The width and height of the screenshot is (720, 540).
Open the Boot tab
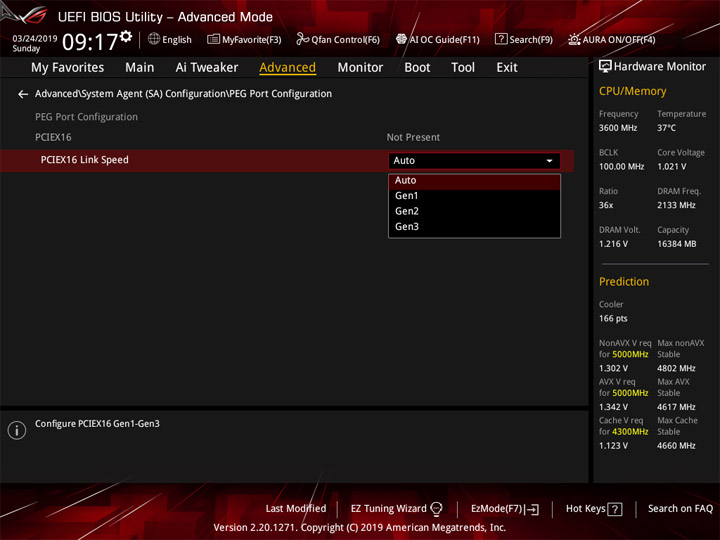tap(417, 68)
